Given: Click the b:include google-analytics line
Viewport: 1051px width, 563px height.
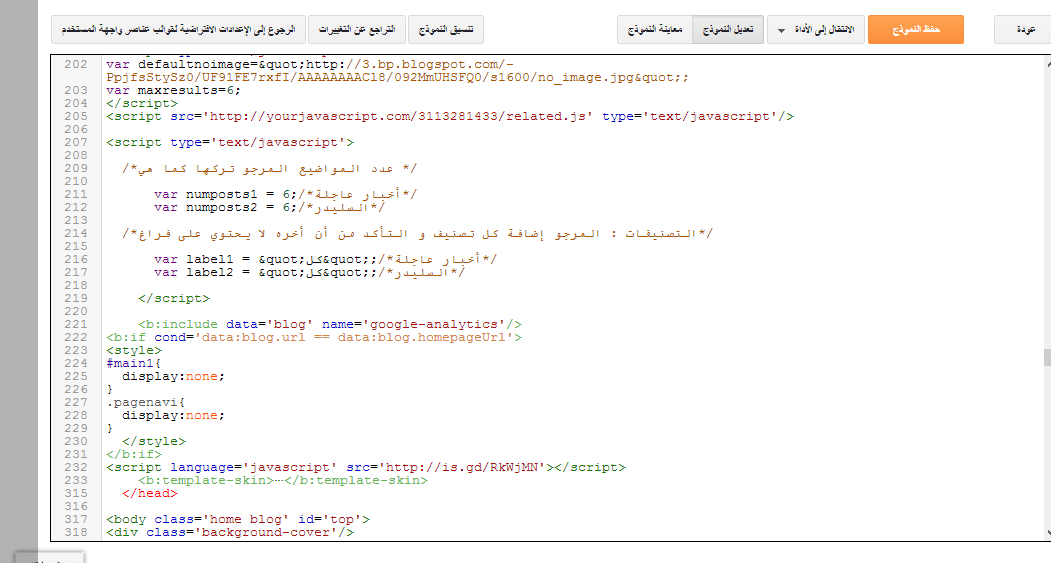Looking at the screenshot, I should [x=330, y=324].
